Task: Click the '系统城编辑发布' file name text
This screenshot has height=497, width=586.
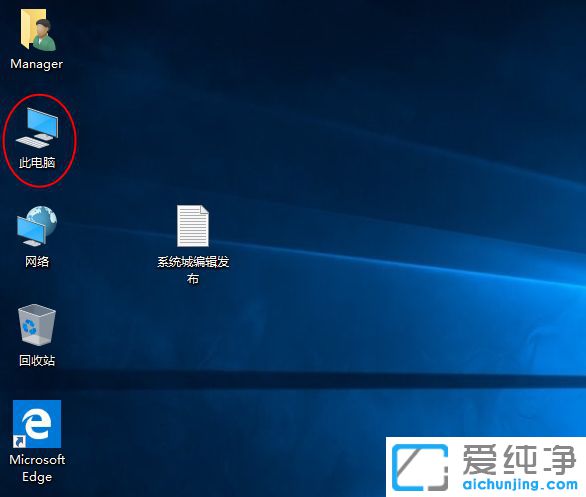Action: 193,270
